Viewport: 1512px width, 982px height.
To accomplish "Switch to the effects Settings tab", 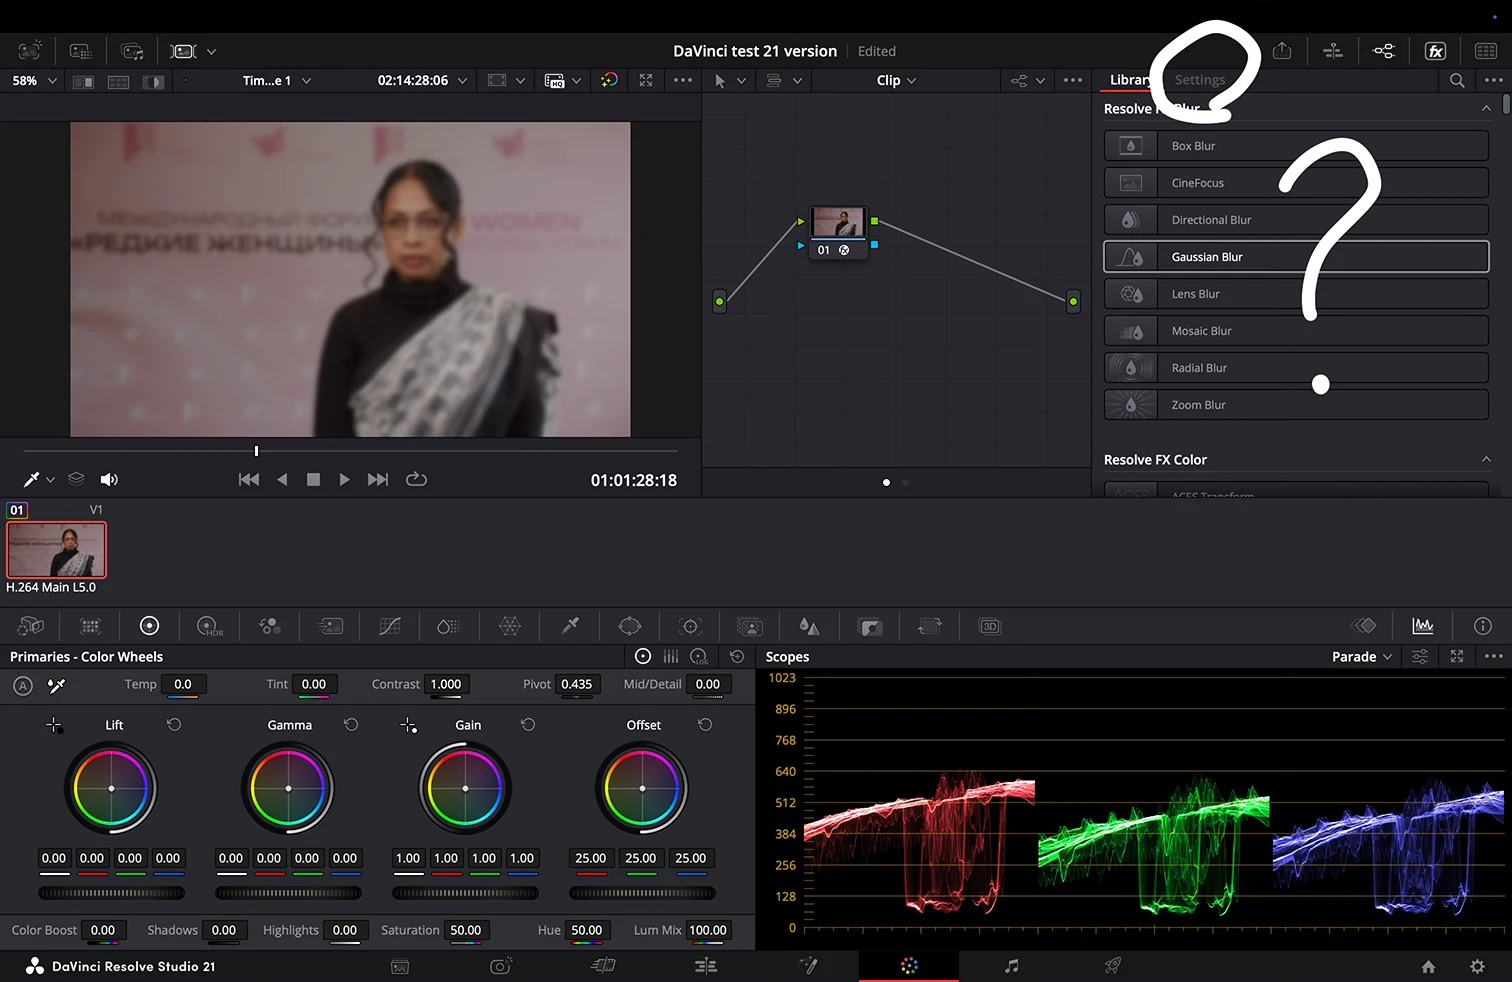I will tap(1200, 80).
